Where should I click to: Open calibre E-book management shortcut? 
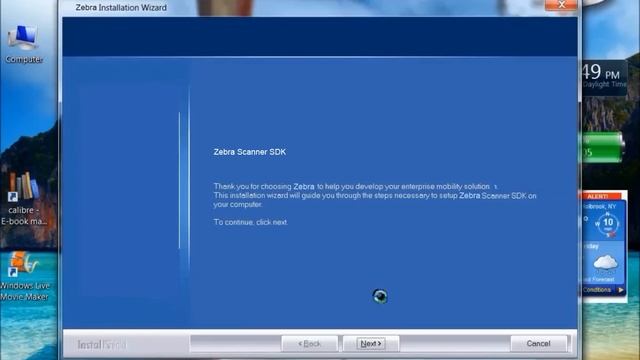pos(24,198)
